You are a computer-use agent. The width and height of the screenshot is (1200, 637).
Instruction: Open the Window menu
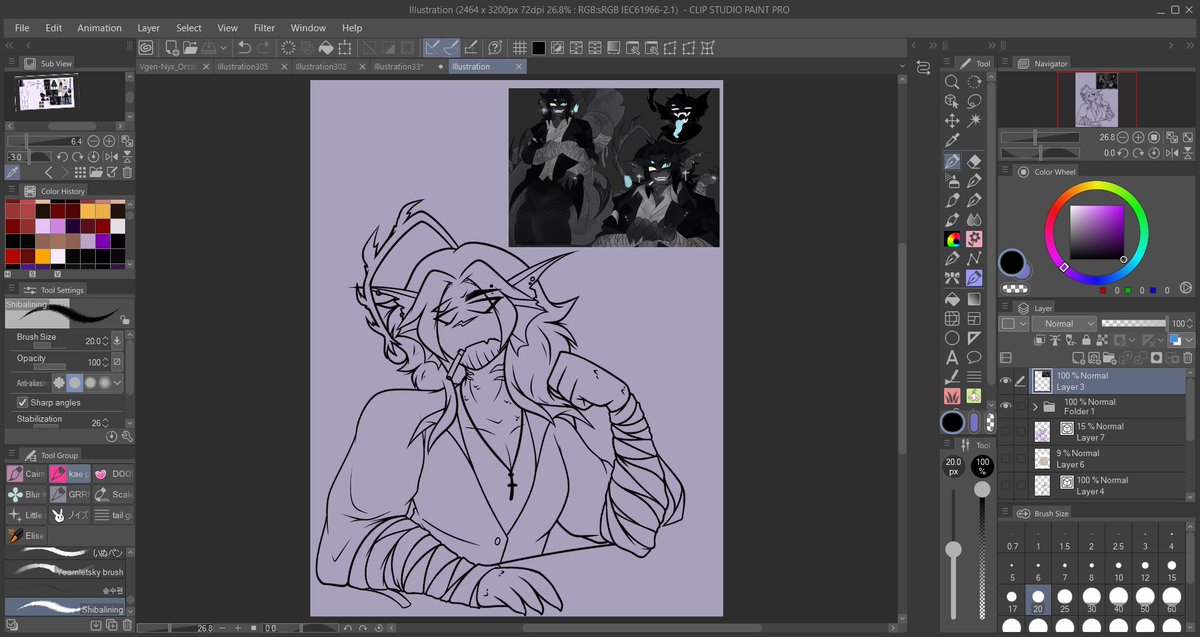(x=308, y=28)
